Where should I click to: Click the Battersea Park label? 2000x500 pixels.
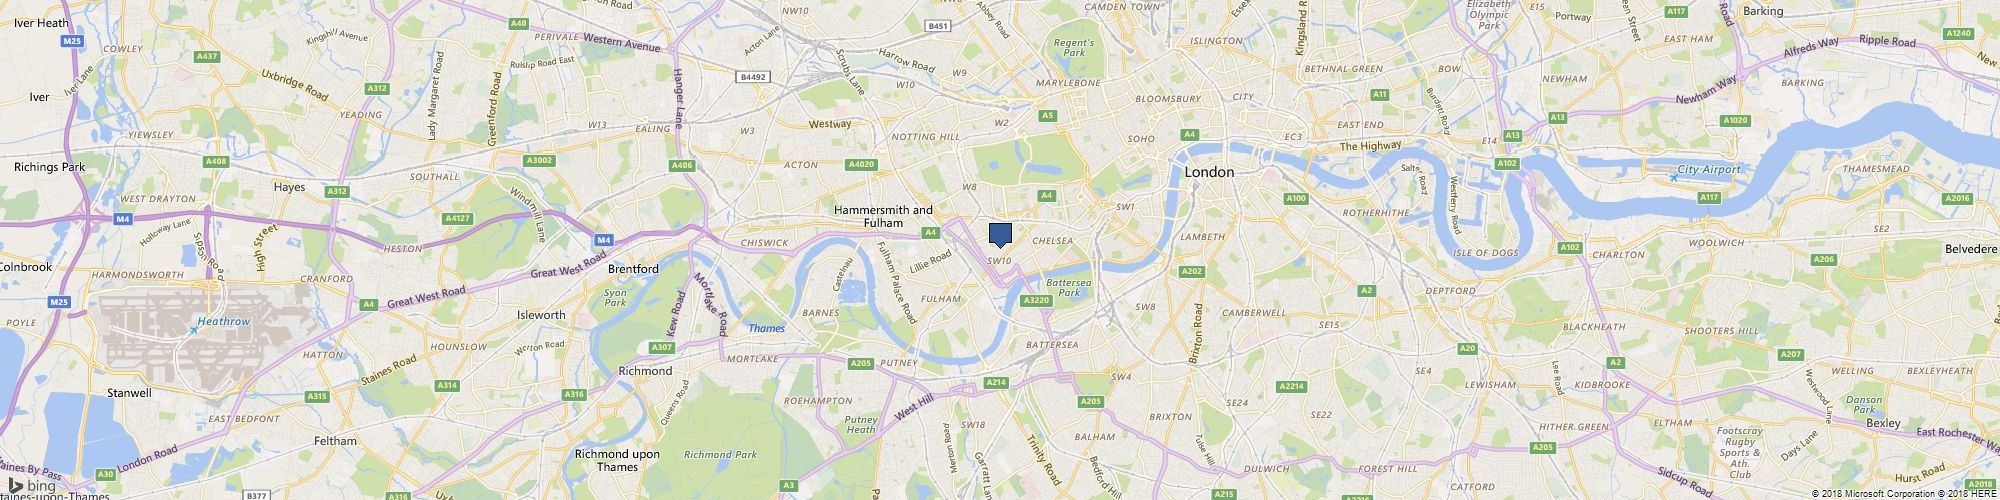(x=1070, y=288)
